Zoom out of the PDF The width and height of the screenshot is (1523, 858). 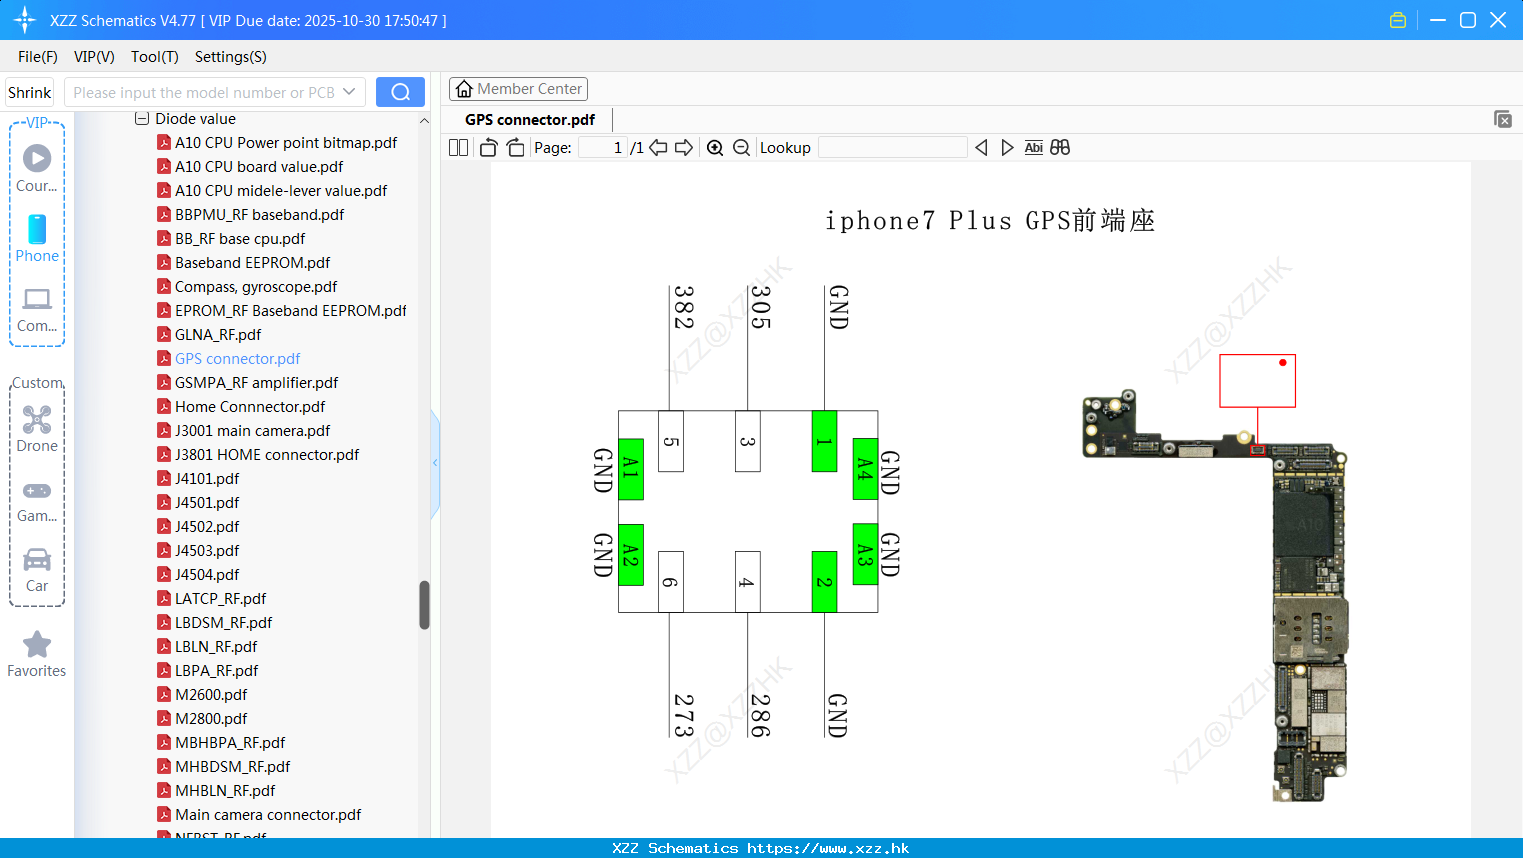click(x=741, y=148)
